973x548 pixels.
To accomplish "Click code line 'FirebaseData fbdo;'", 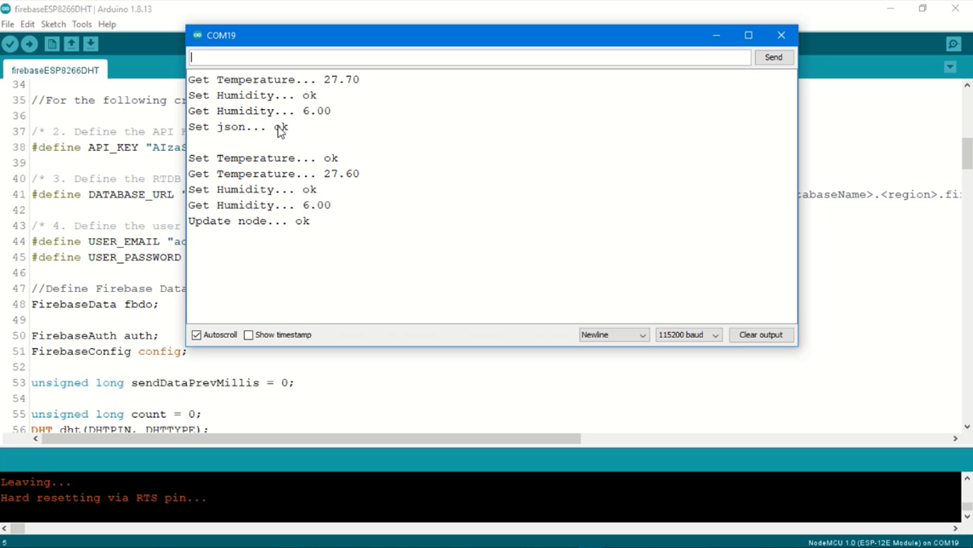I will point(95,305).
